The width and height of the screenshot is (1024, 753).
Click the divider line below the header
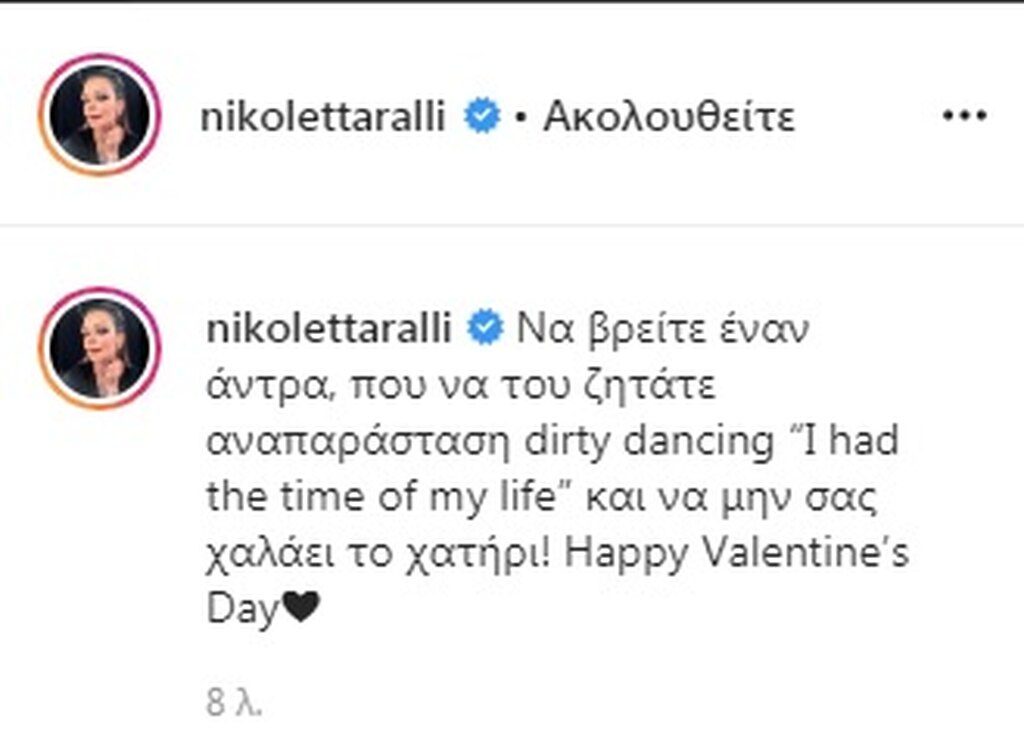point(512,226)
